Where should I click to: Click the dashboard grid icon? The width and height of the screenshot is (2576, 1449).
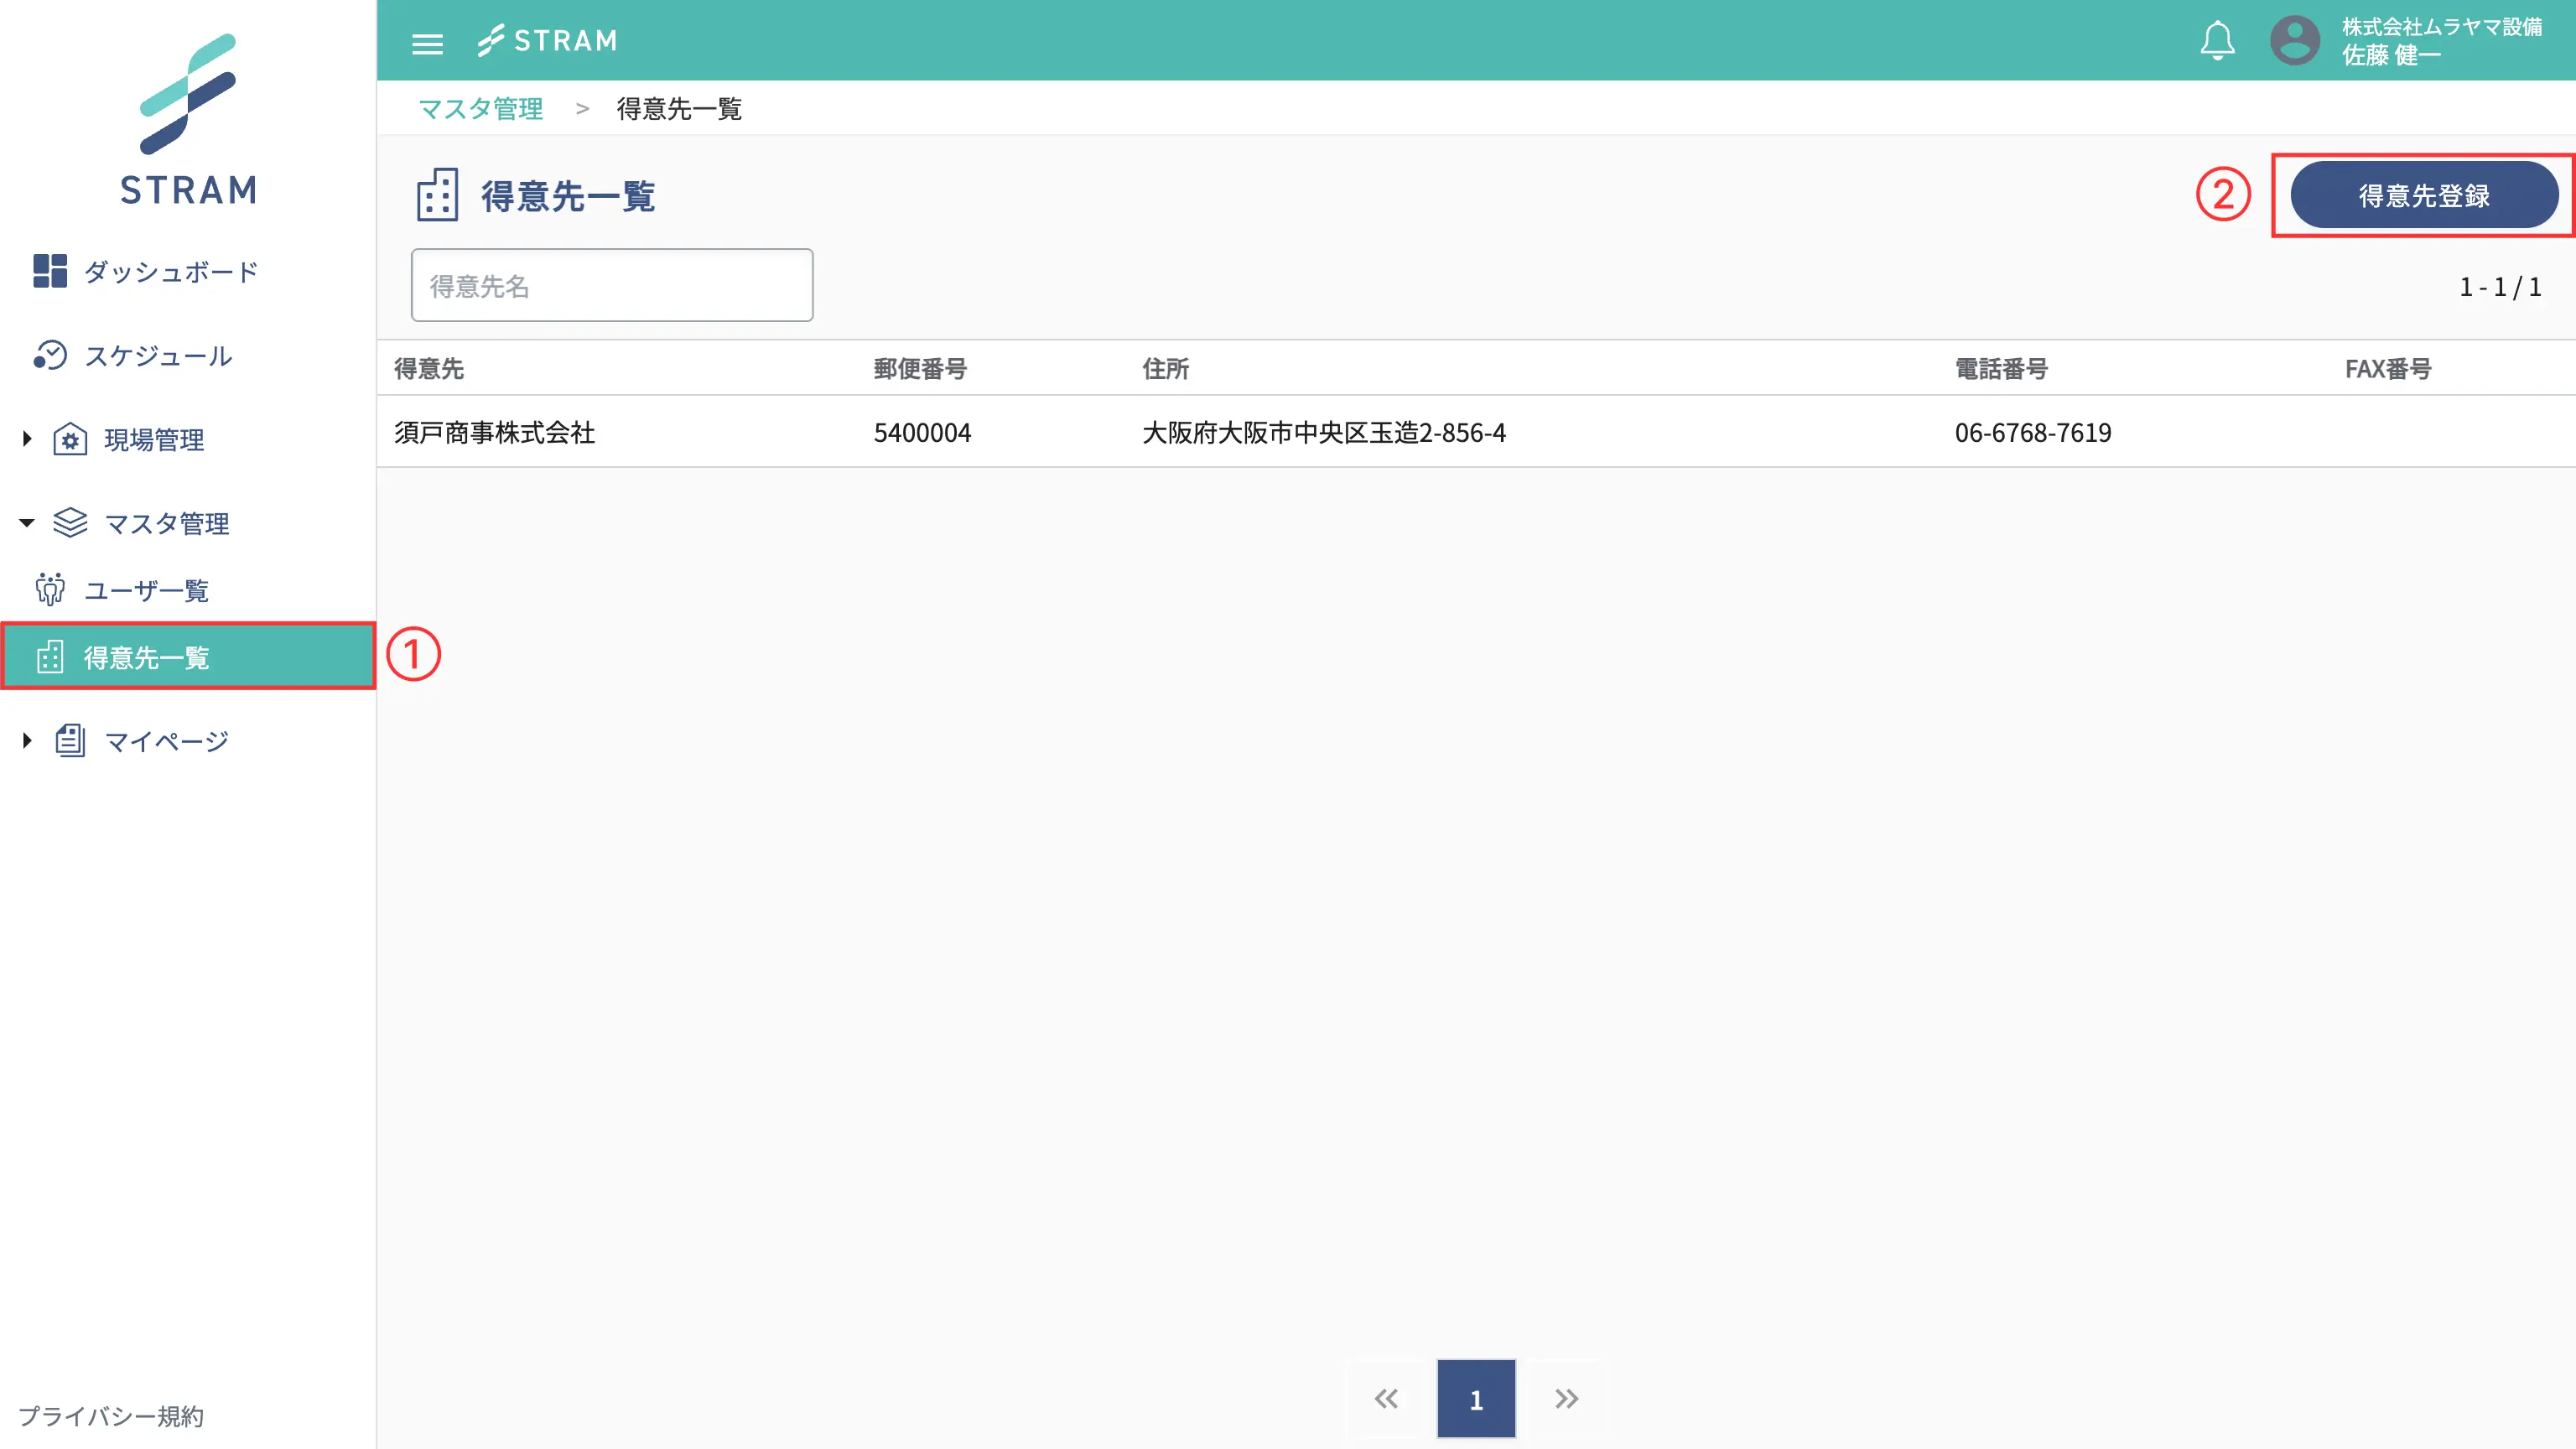(x=49, y=271)
